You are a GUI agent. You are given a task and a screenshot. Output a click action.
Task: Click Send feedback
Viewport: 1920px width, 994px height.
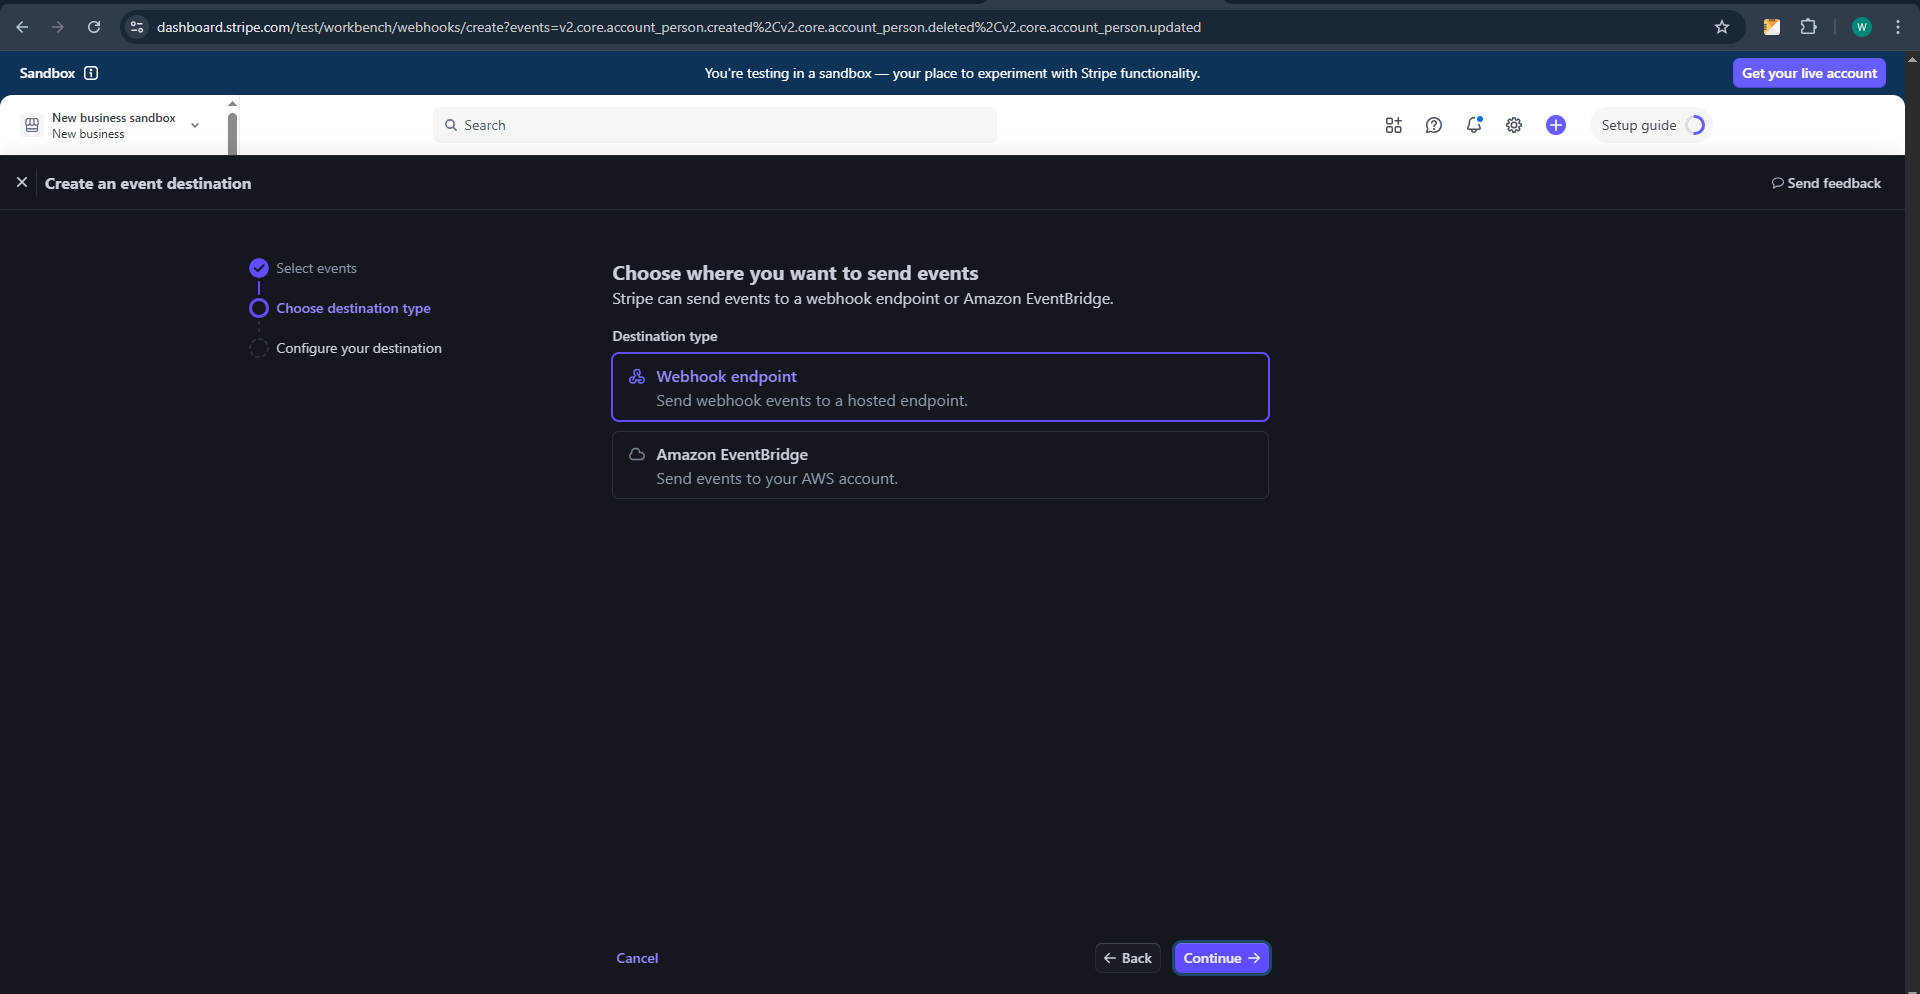[x=1826, y=183]
